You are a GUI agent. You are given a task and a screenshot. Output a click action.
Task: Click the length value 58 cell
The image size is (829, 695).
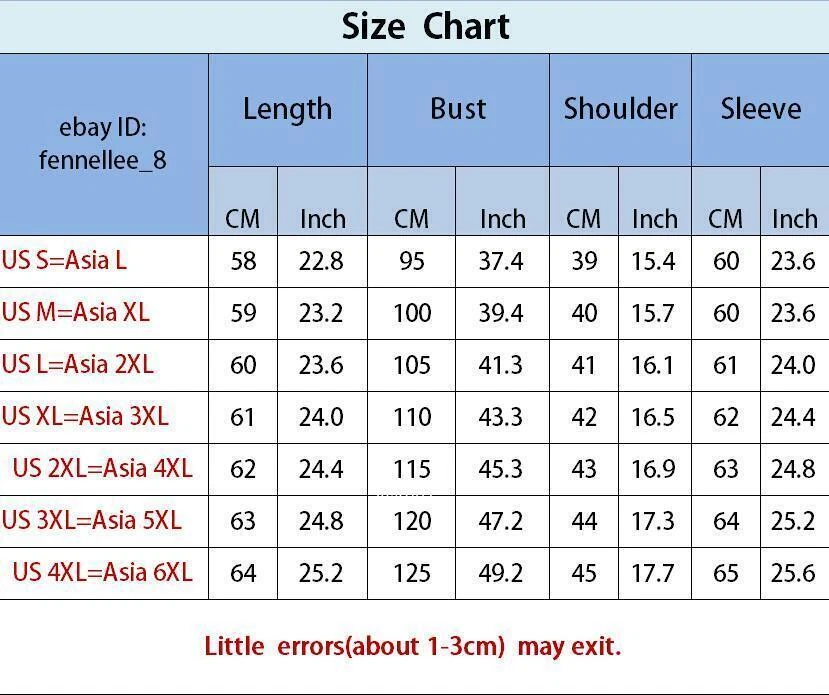pyautogui.click(x=243, y=261)
